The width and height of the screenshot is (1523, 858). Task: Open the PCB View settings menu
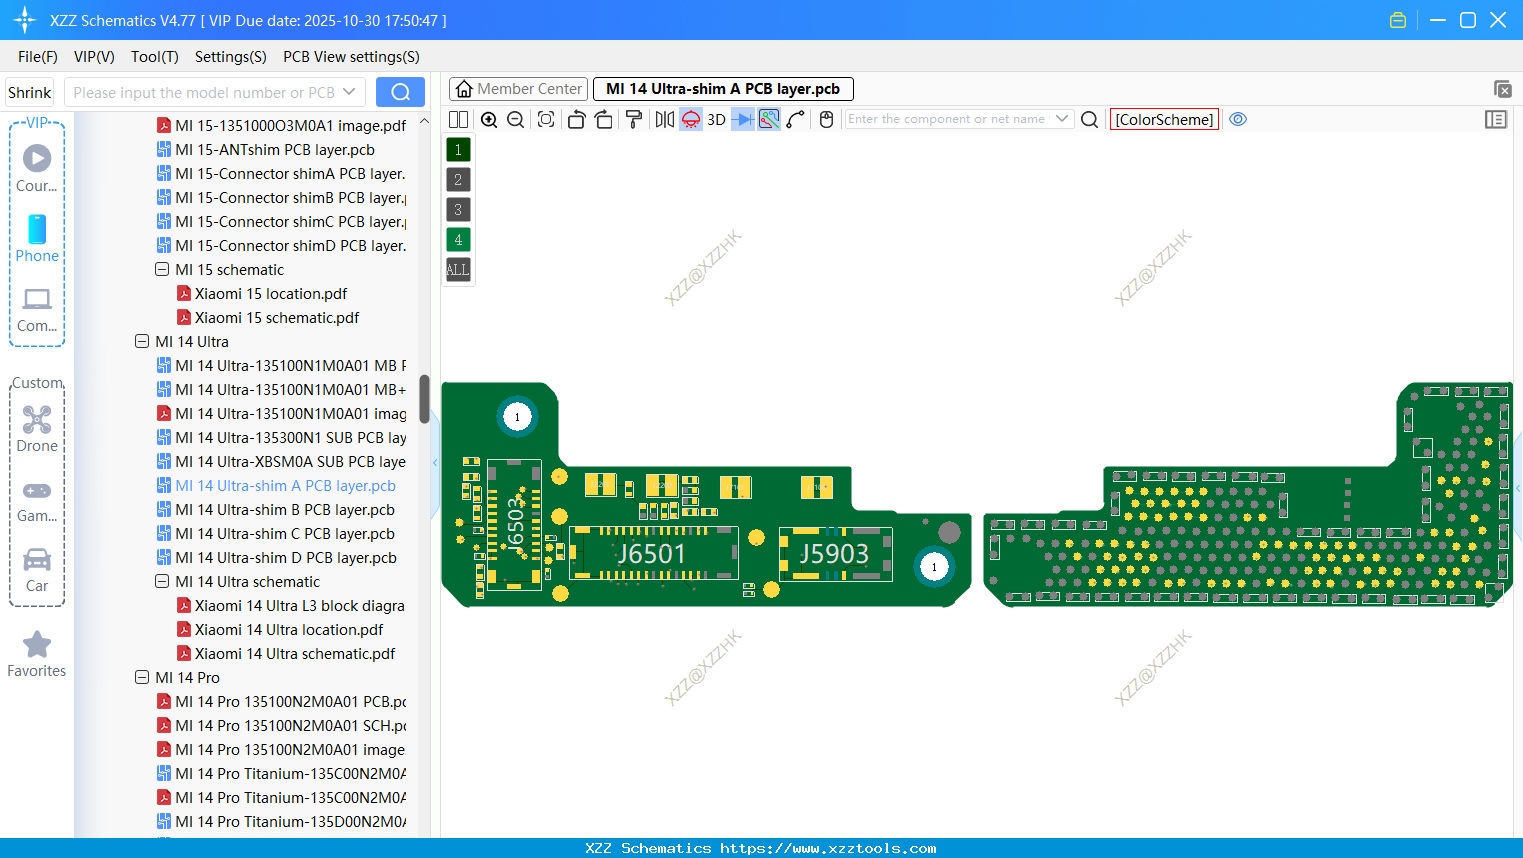[x=350, y=57]
